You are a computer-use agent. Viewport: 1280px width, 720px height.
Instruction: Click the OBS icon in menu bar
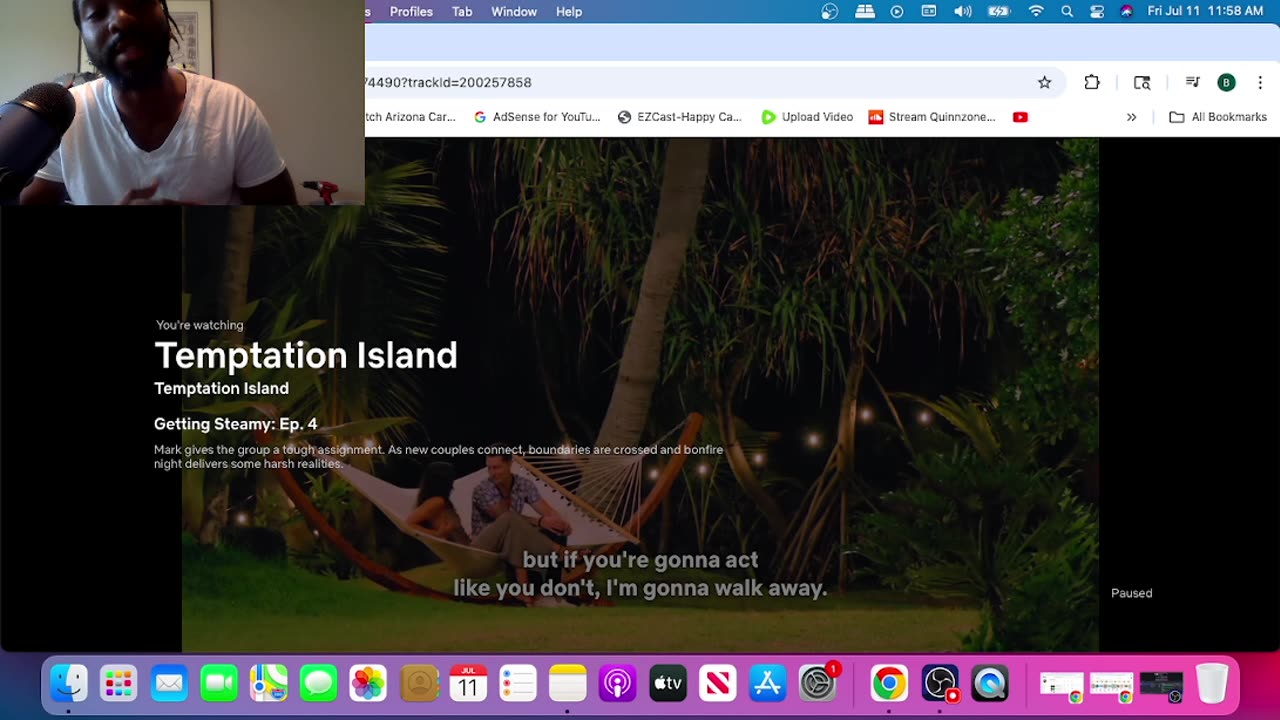pyautogui.click(x=830, y=12)
